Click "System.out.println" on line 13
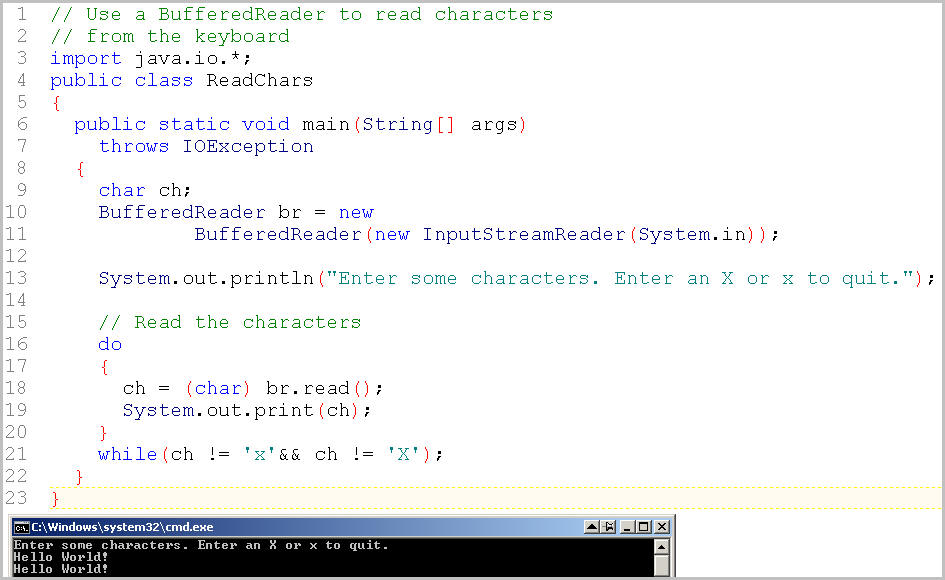Viewport: 945px width, 580px height. (x=206, y=278)
